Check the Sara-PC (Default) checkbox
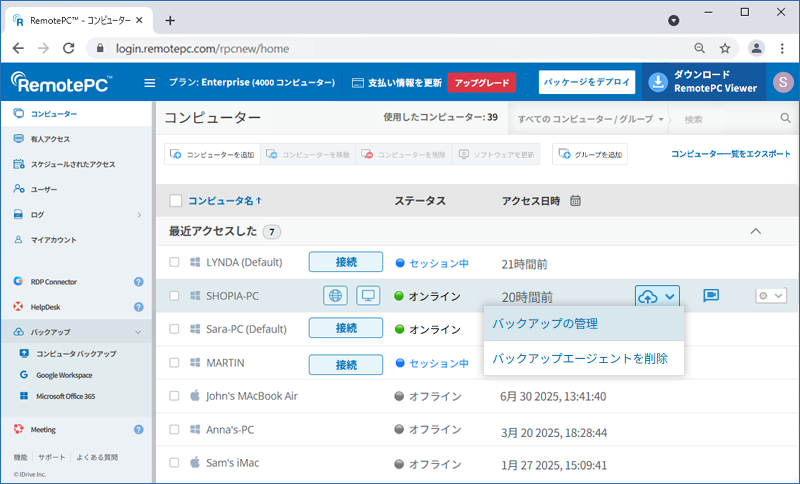Viewport: 800px width, 484px height. point(174,329)
